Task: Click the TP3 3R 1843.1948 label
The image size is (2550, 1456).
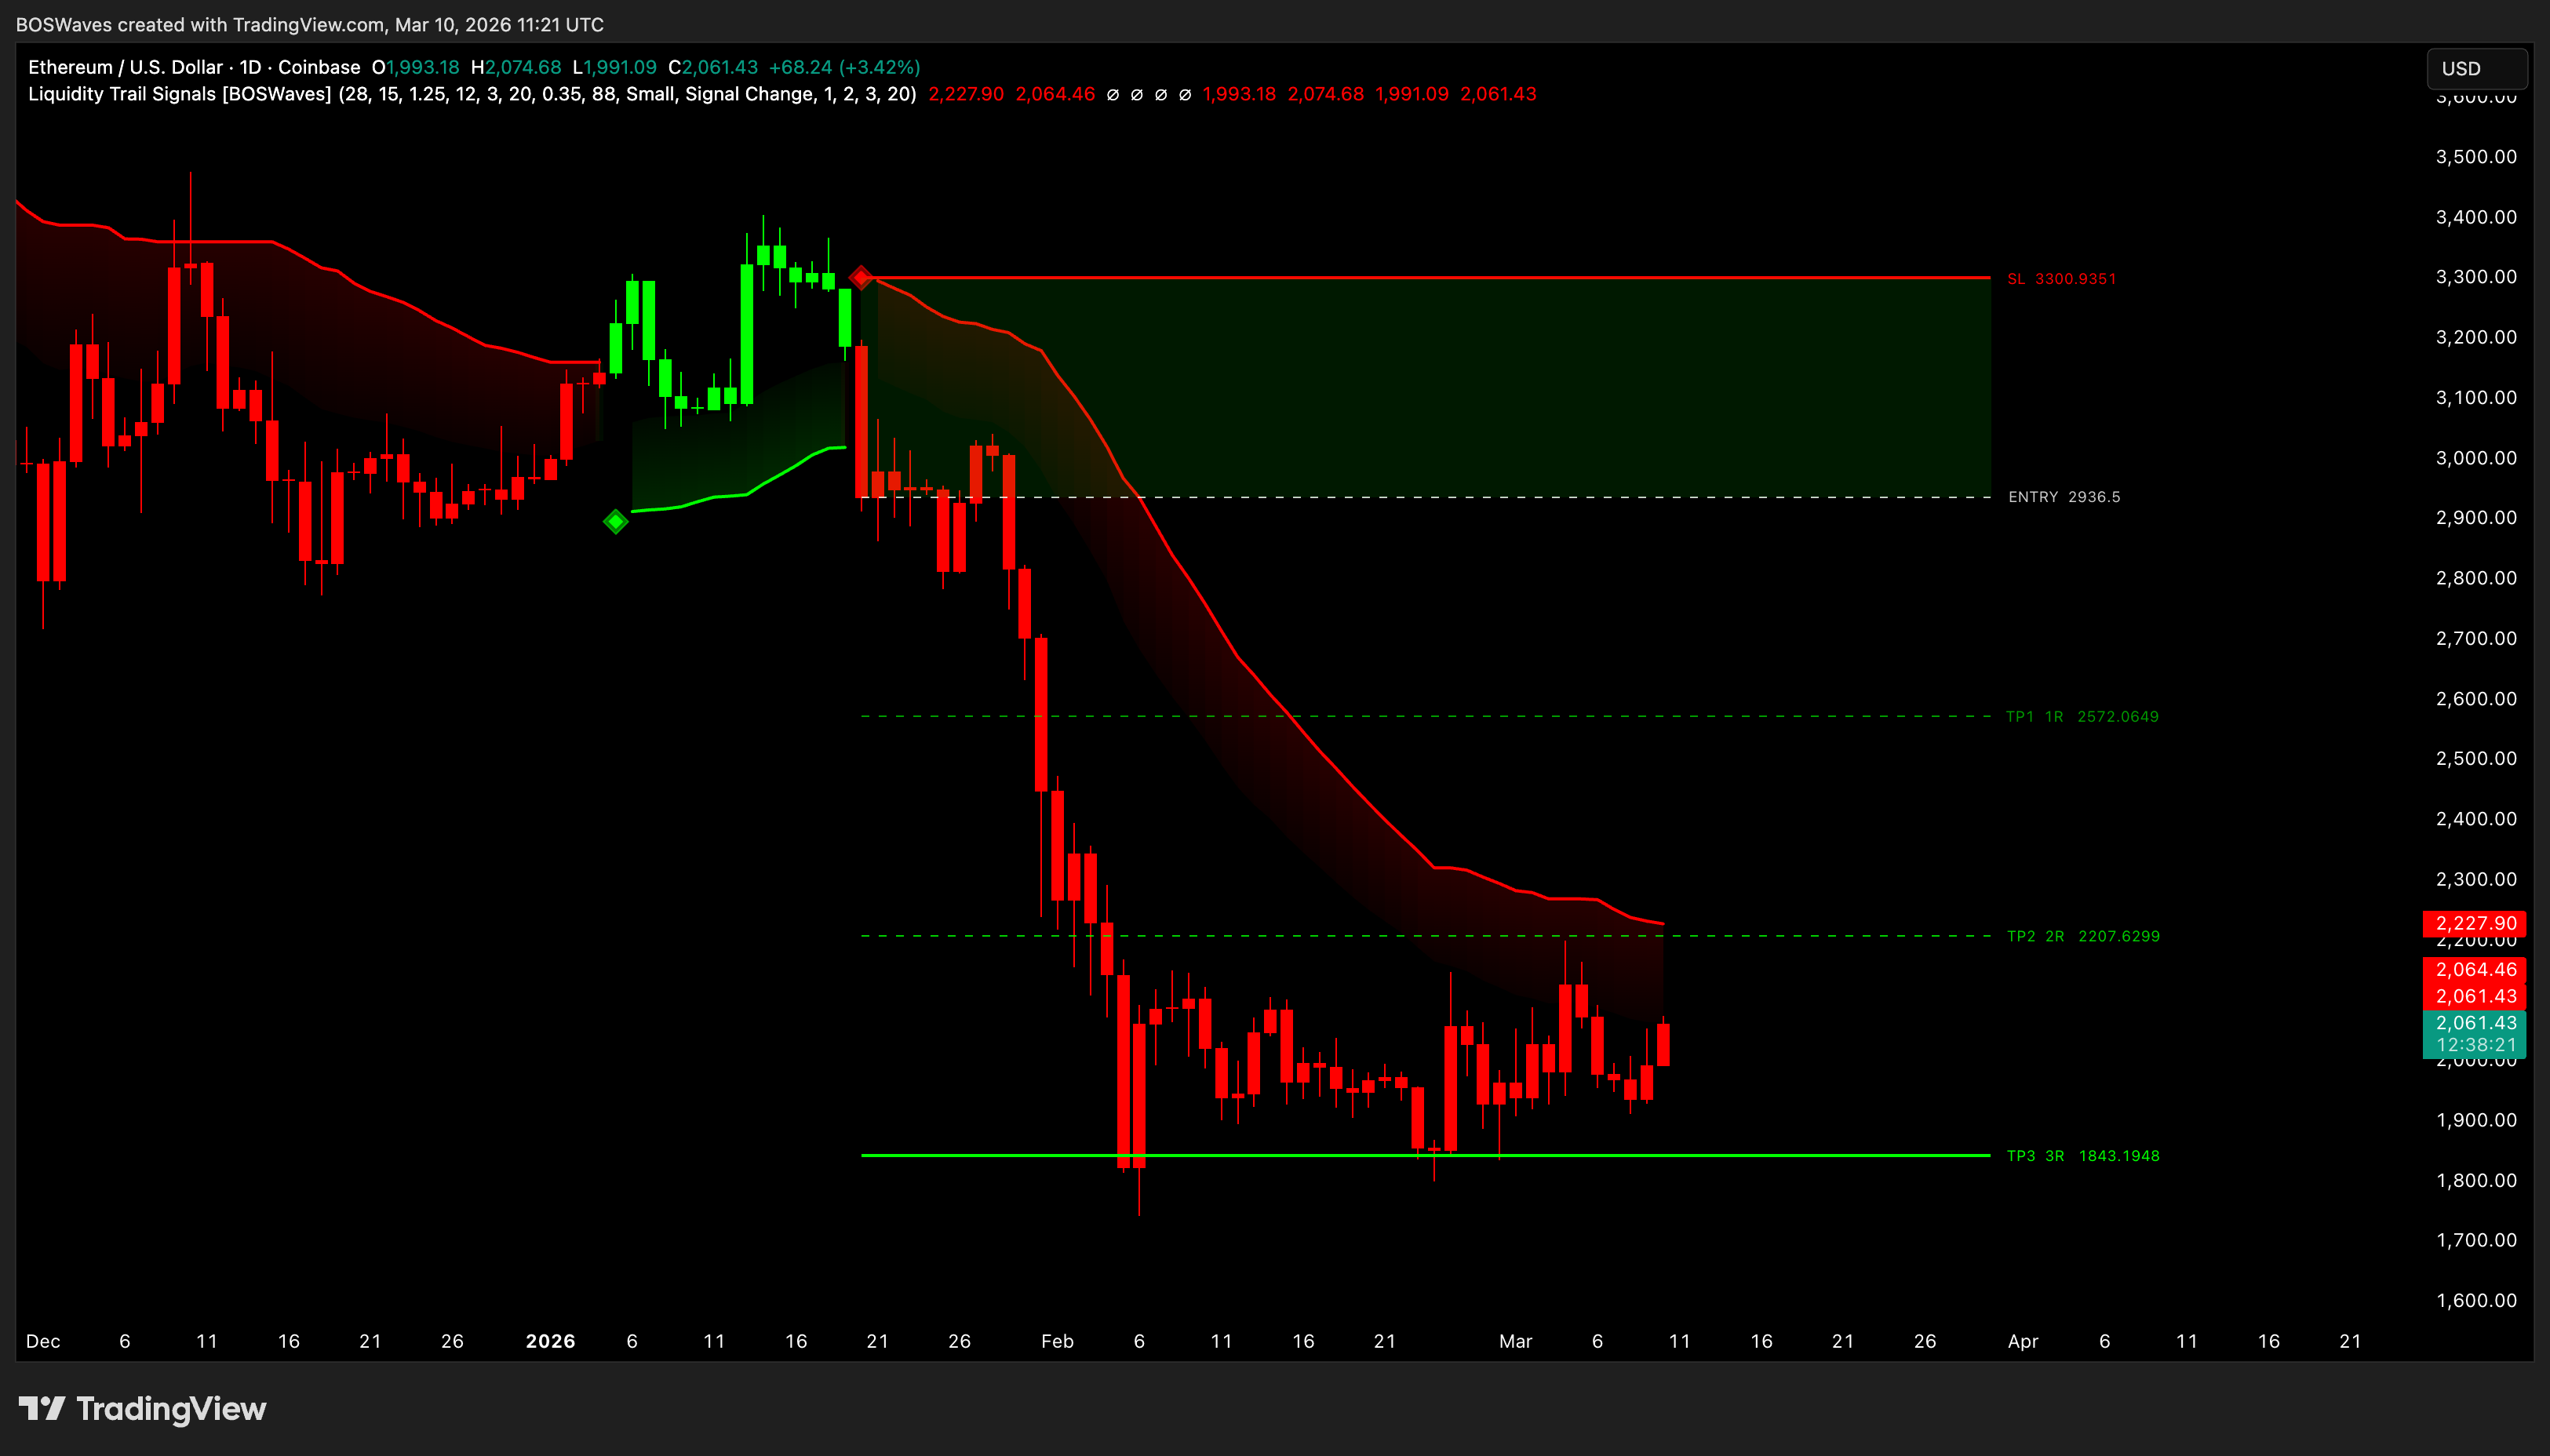Action: tap(2083, 1156)
